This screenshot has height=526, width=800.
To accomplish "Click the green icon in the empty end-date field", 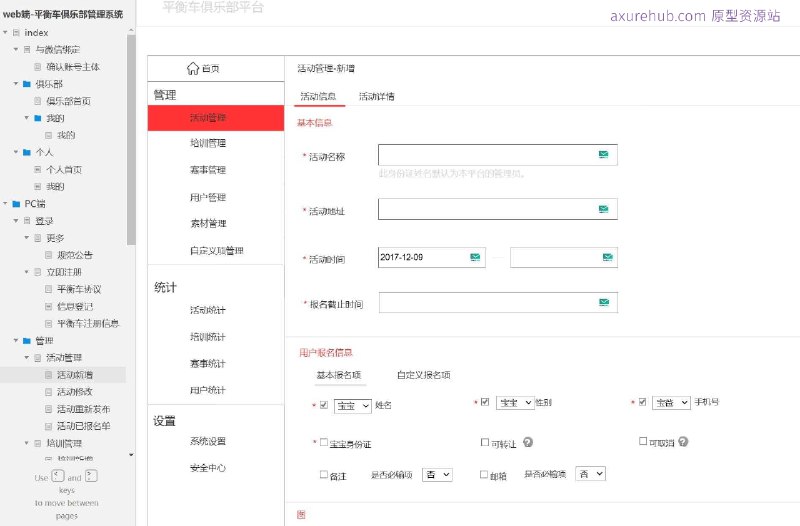I will 607,257.
